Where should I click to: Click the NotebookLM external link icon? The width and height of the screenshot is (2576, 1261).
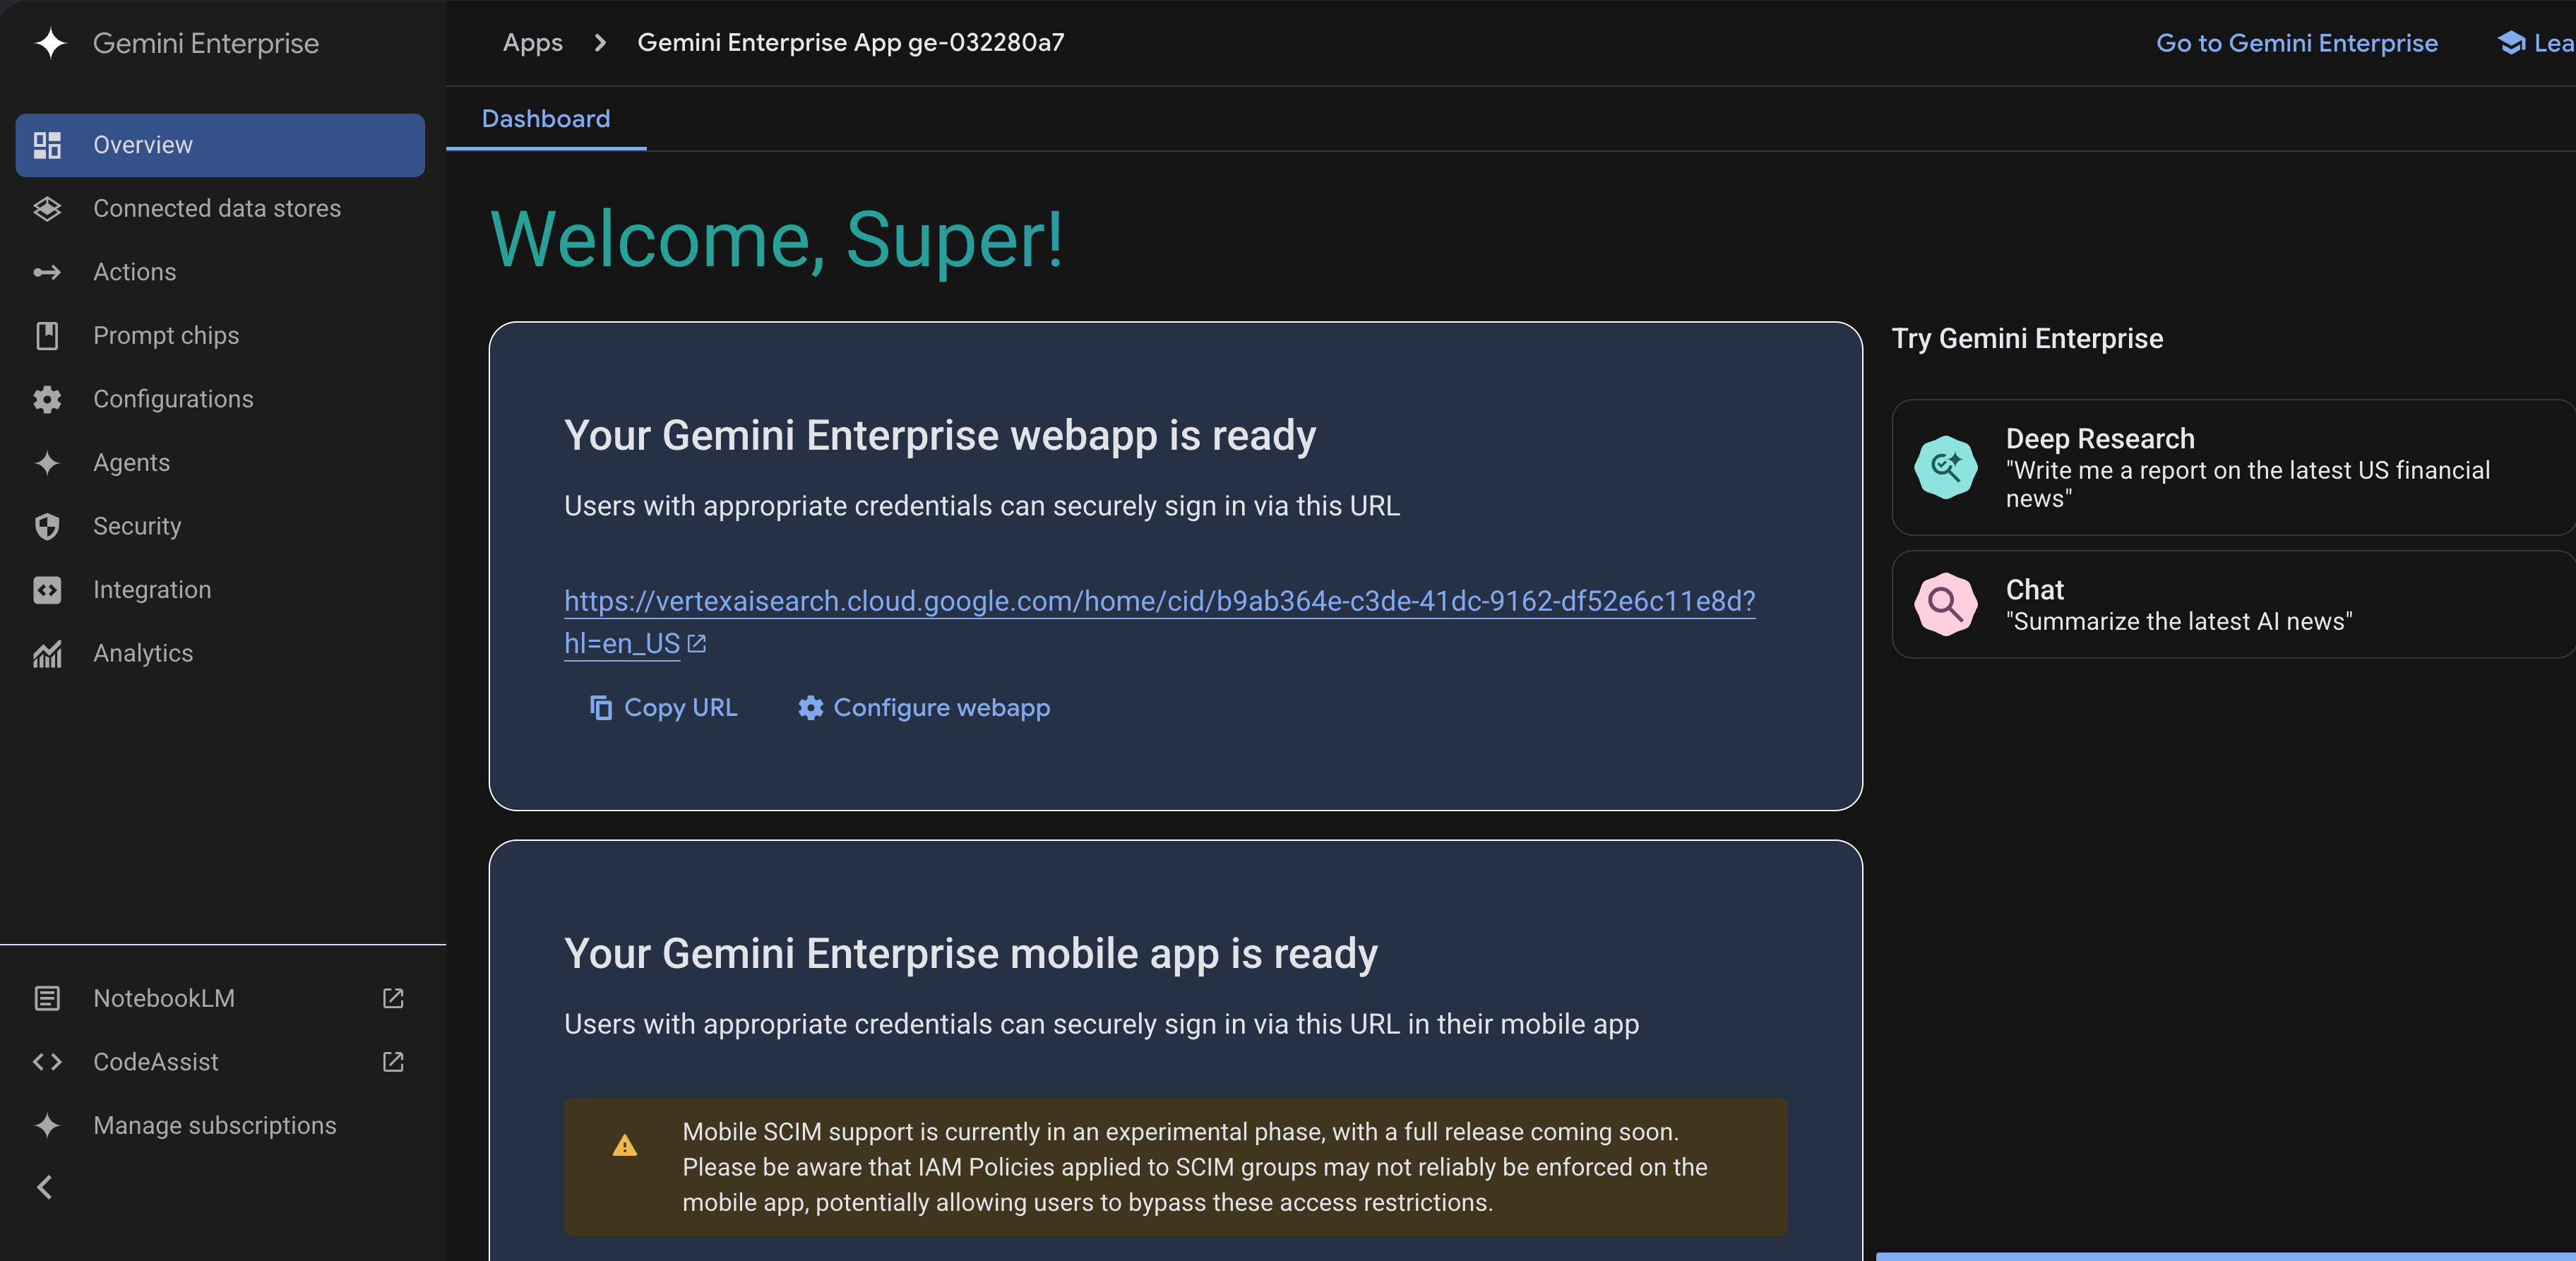coord(393,998)
